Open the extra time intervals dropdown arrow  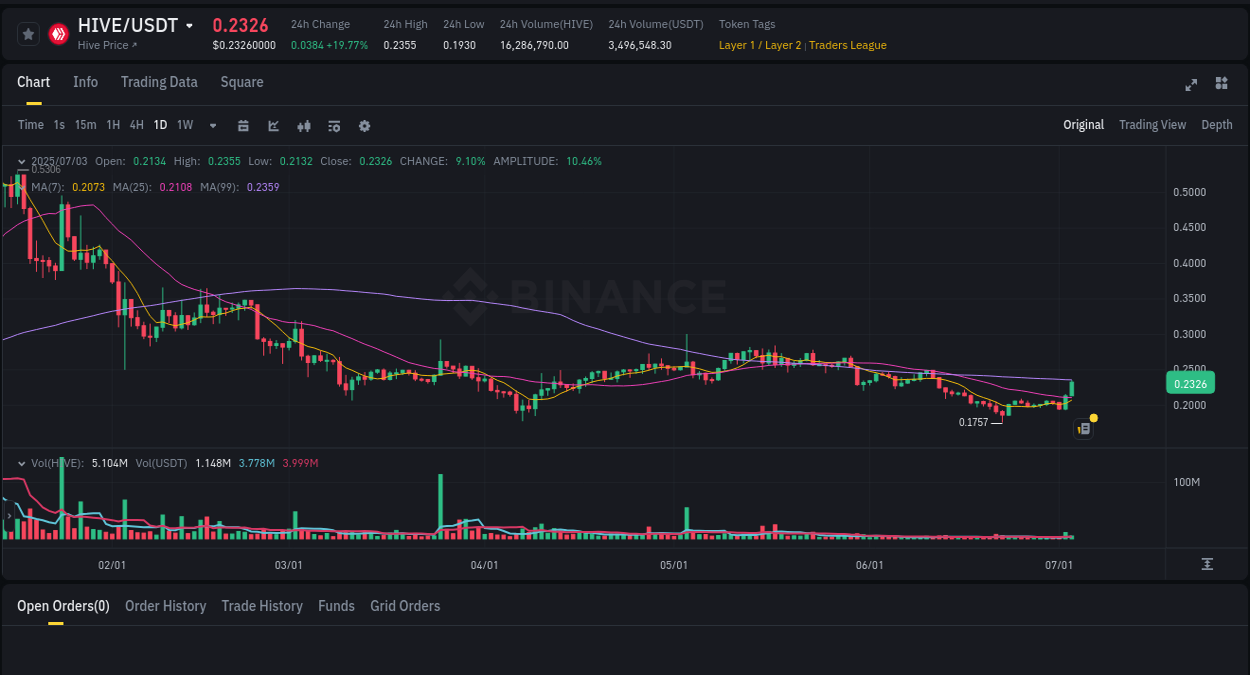pyautogui.click(x=211, y=125)
